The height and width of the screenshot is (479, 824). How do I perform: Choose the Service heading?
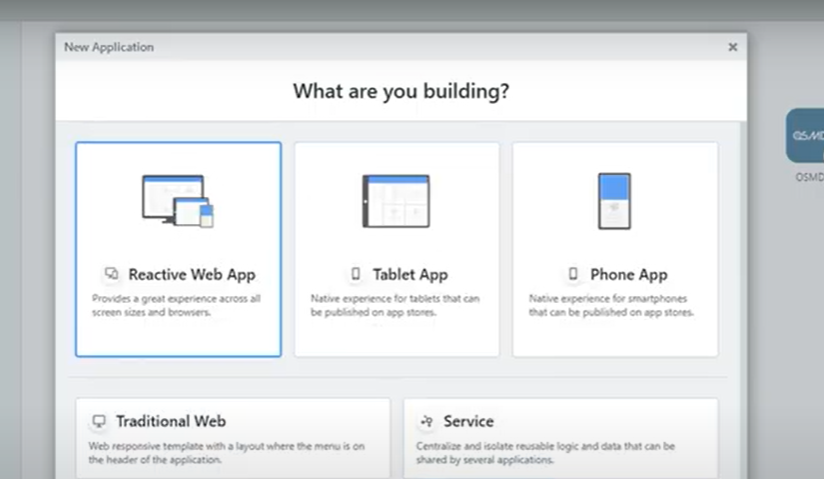tap(469, 422)
